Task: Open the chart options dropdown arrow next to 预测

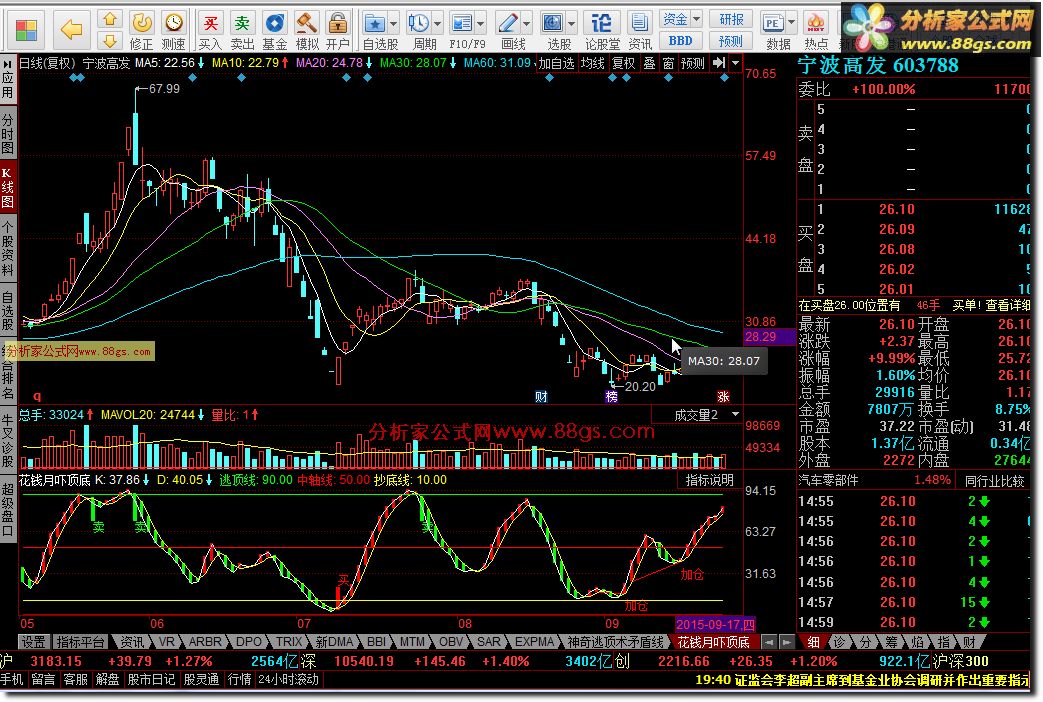Action: coord(735,63)
